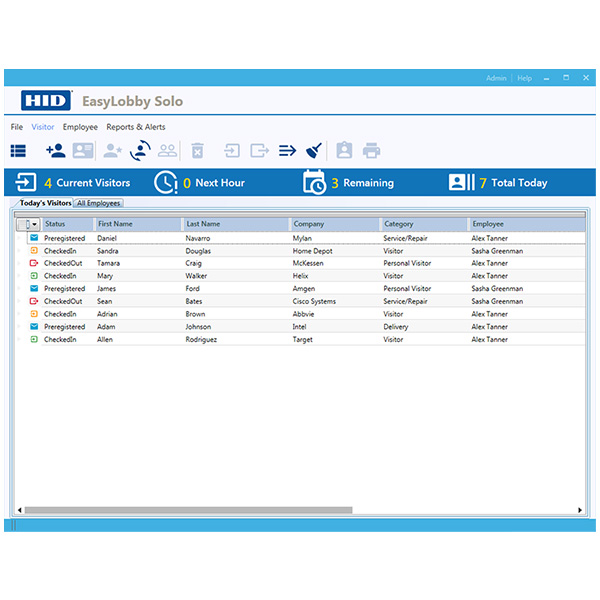Click the badge preview icon
This screenshot has width=600, height=600.
(x=344, y=150)
